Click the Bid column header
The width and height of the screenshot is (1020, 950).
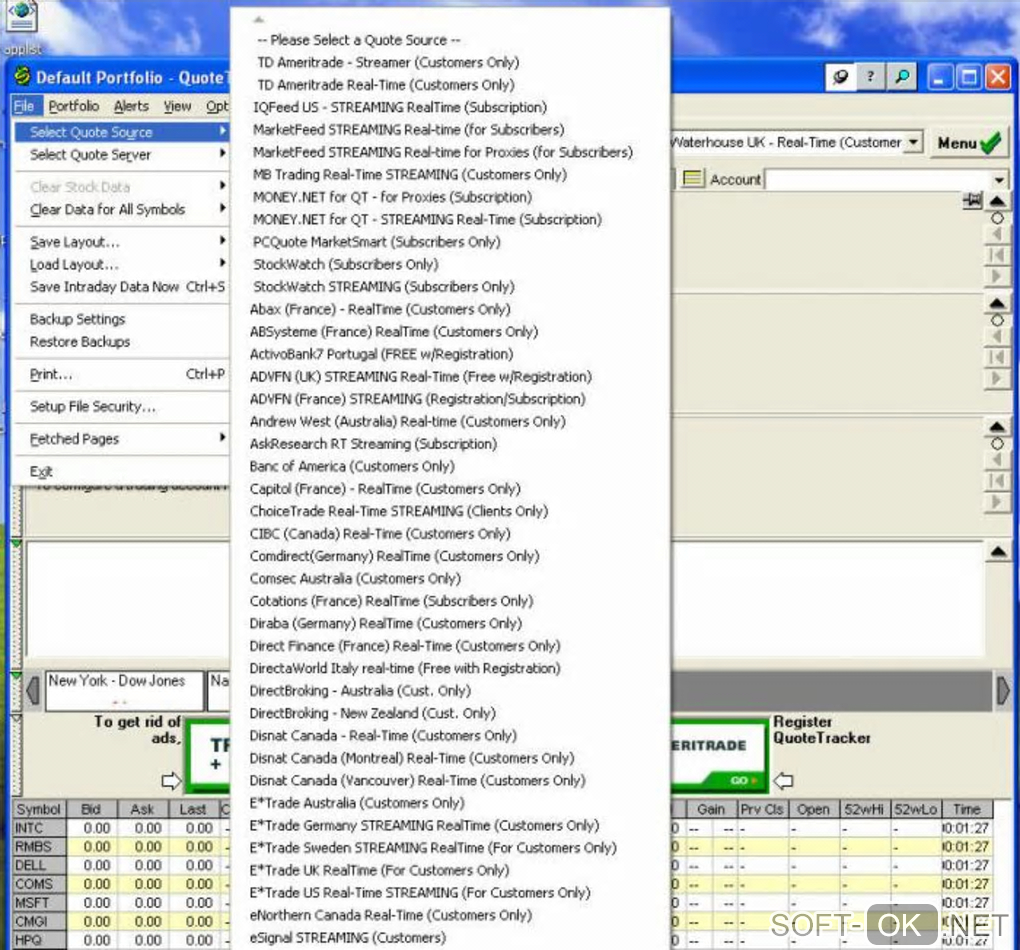(x=91, y=809)
